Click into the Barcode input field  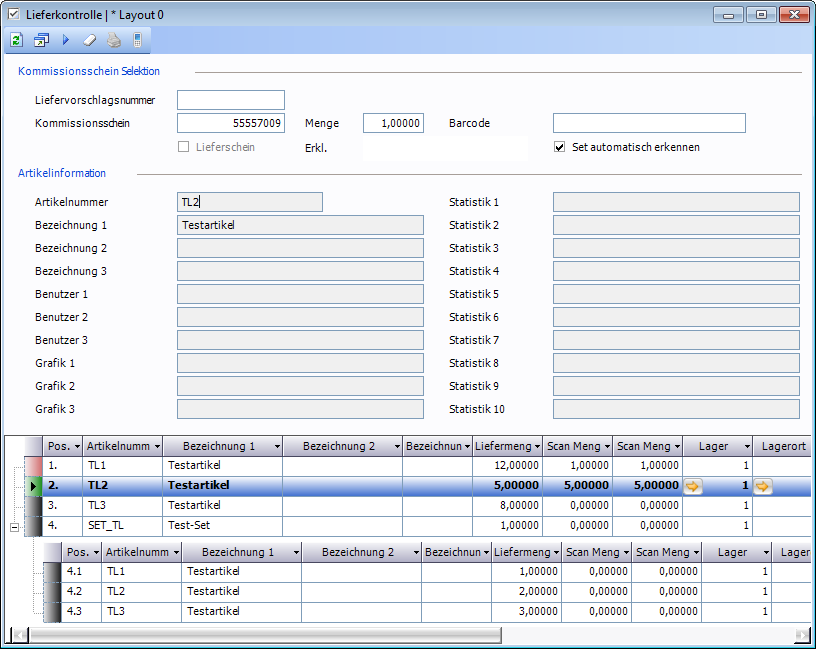648,123
